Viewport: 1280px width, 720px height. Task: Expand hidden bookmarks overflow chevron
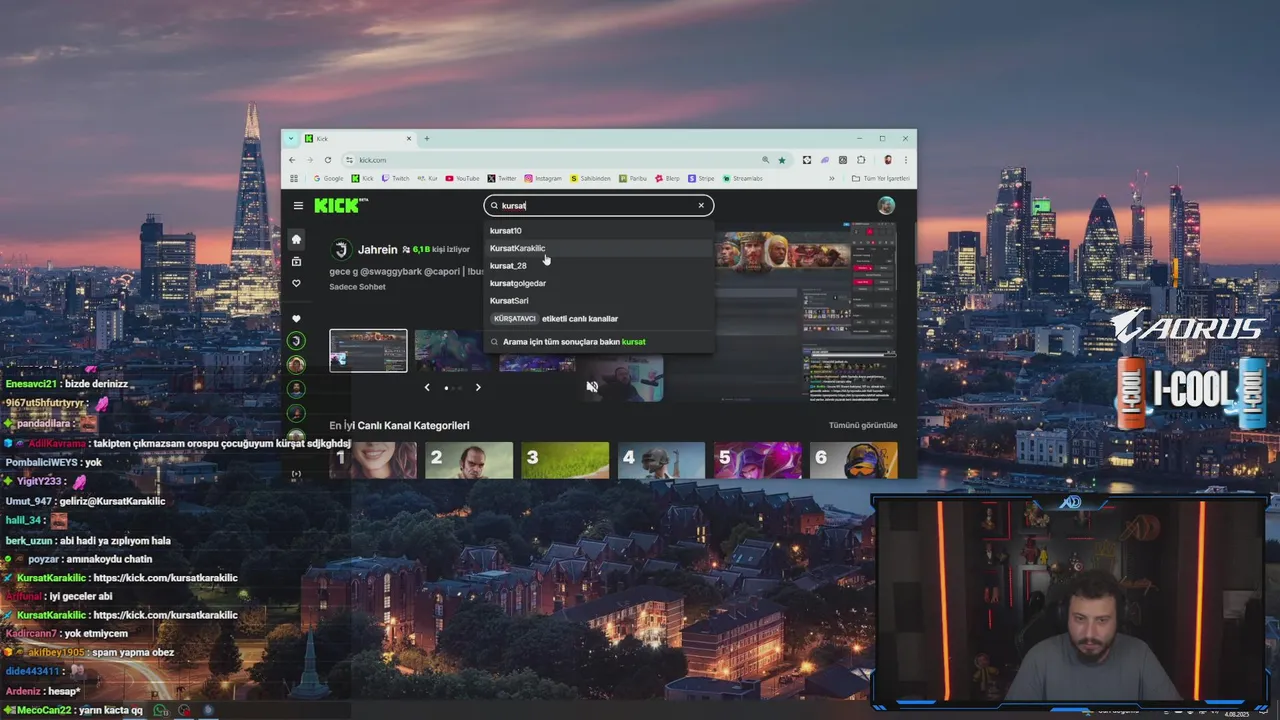[x=831, y=178]
